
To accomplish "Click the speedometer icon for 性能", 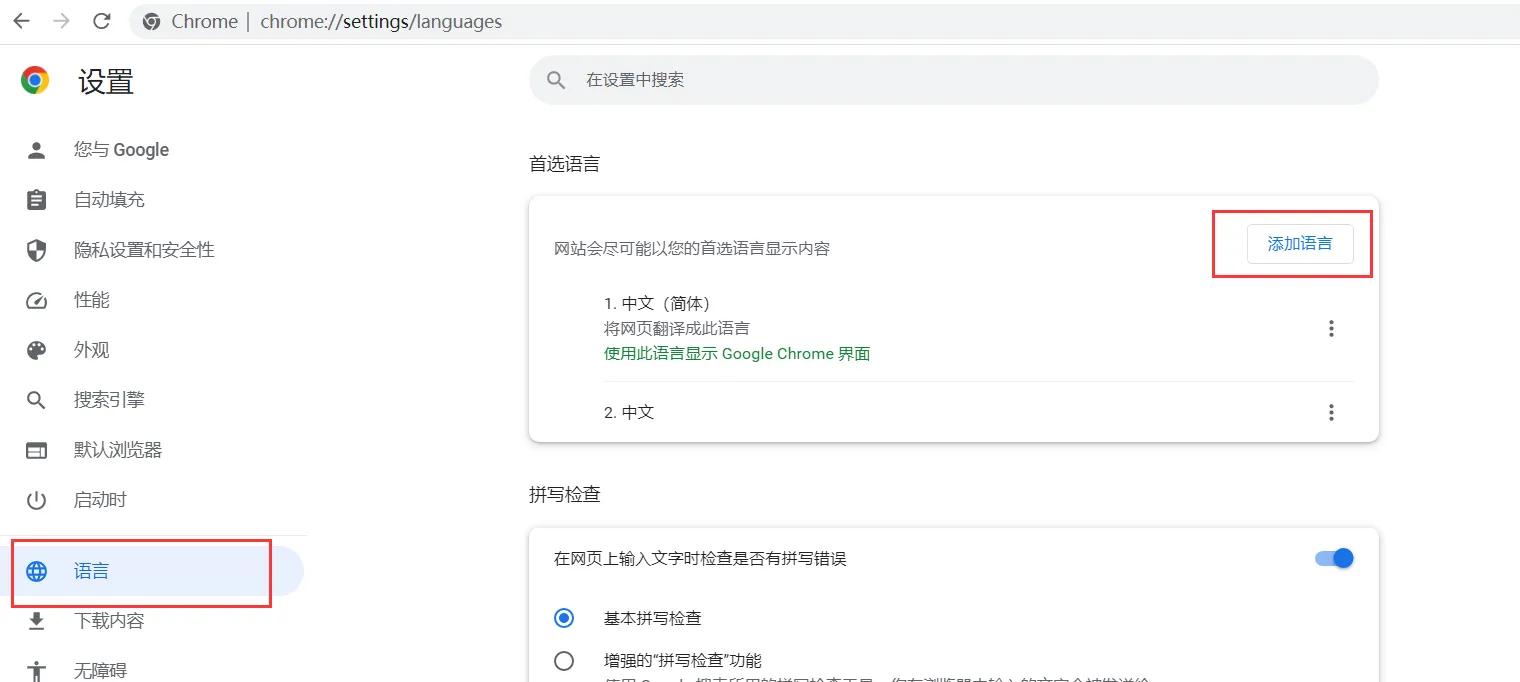I will coord(37,300).
